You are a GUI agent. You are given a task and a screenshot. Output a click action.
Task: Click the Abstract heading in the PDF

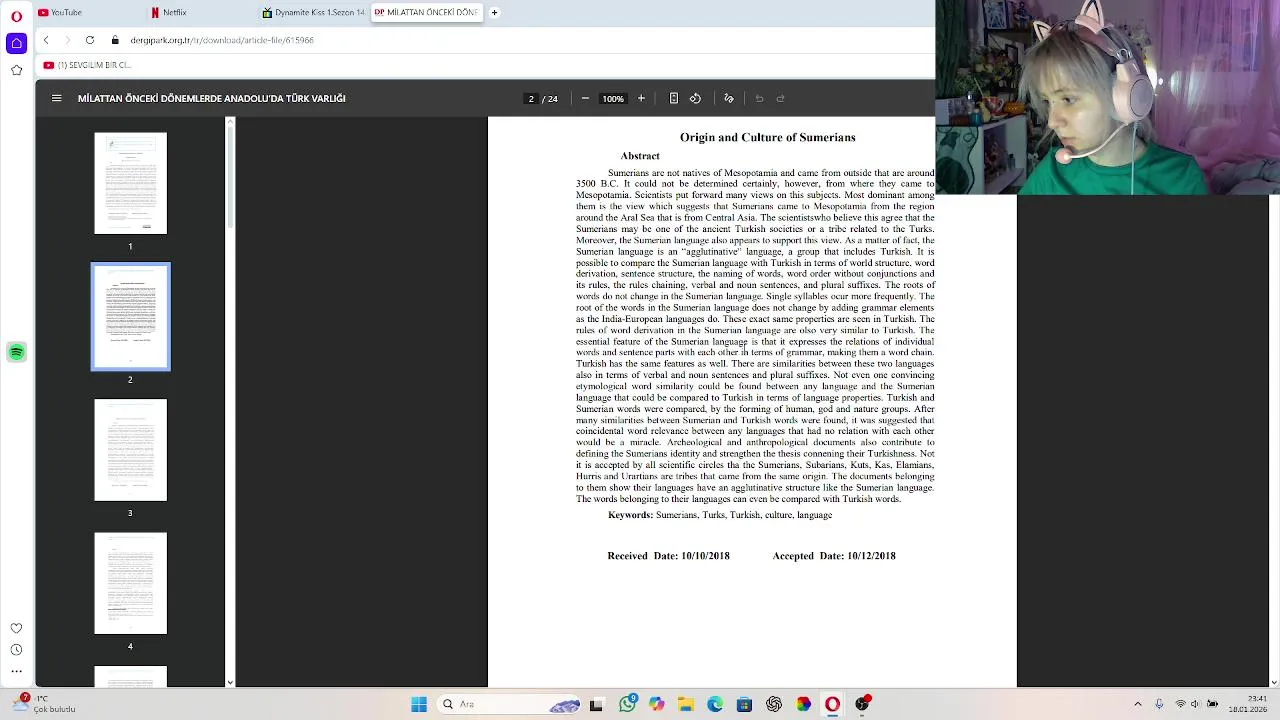(640, 155)
